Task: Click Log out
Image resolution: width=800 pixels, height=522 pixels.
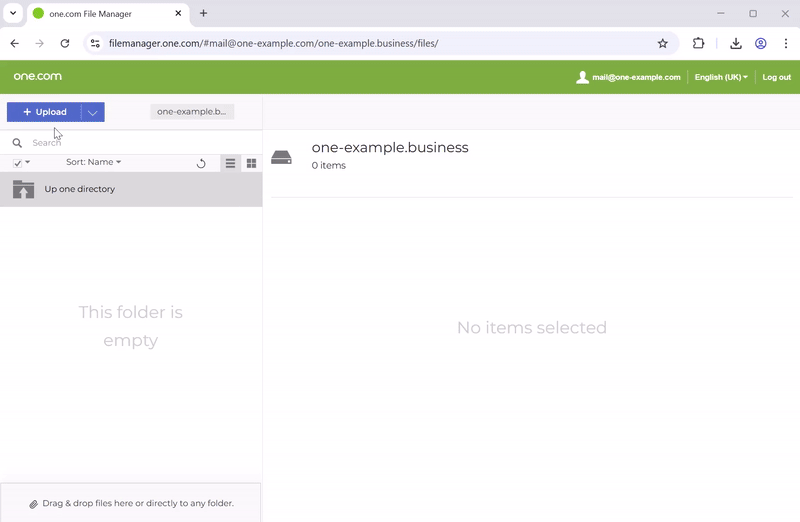Action: (777, 77)
